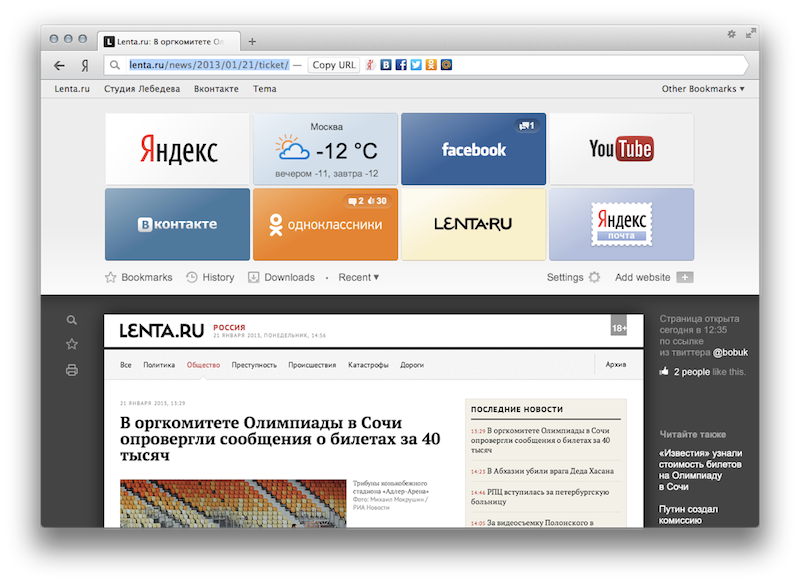800x584 pixels.
Task: Select the Общество news category
Action: pyautogui.click(x=203, y=365)
